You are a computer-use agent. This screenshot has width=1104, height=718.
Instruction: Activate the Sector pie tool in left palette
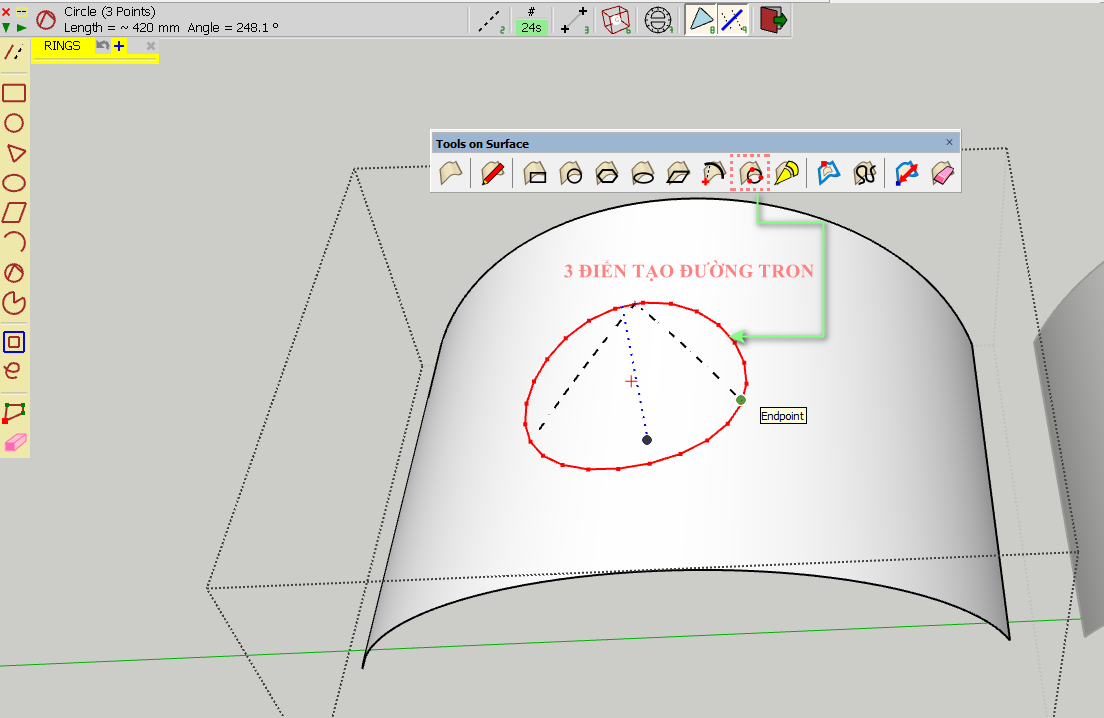click(14, 303)
